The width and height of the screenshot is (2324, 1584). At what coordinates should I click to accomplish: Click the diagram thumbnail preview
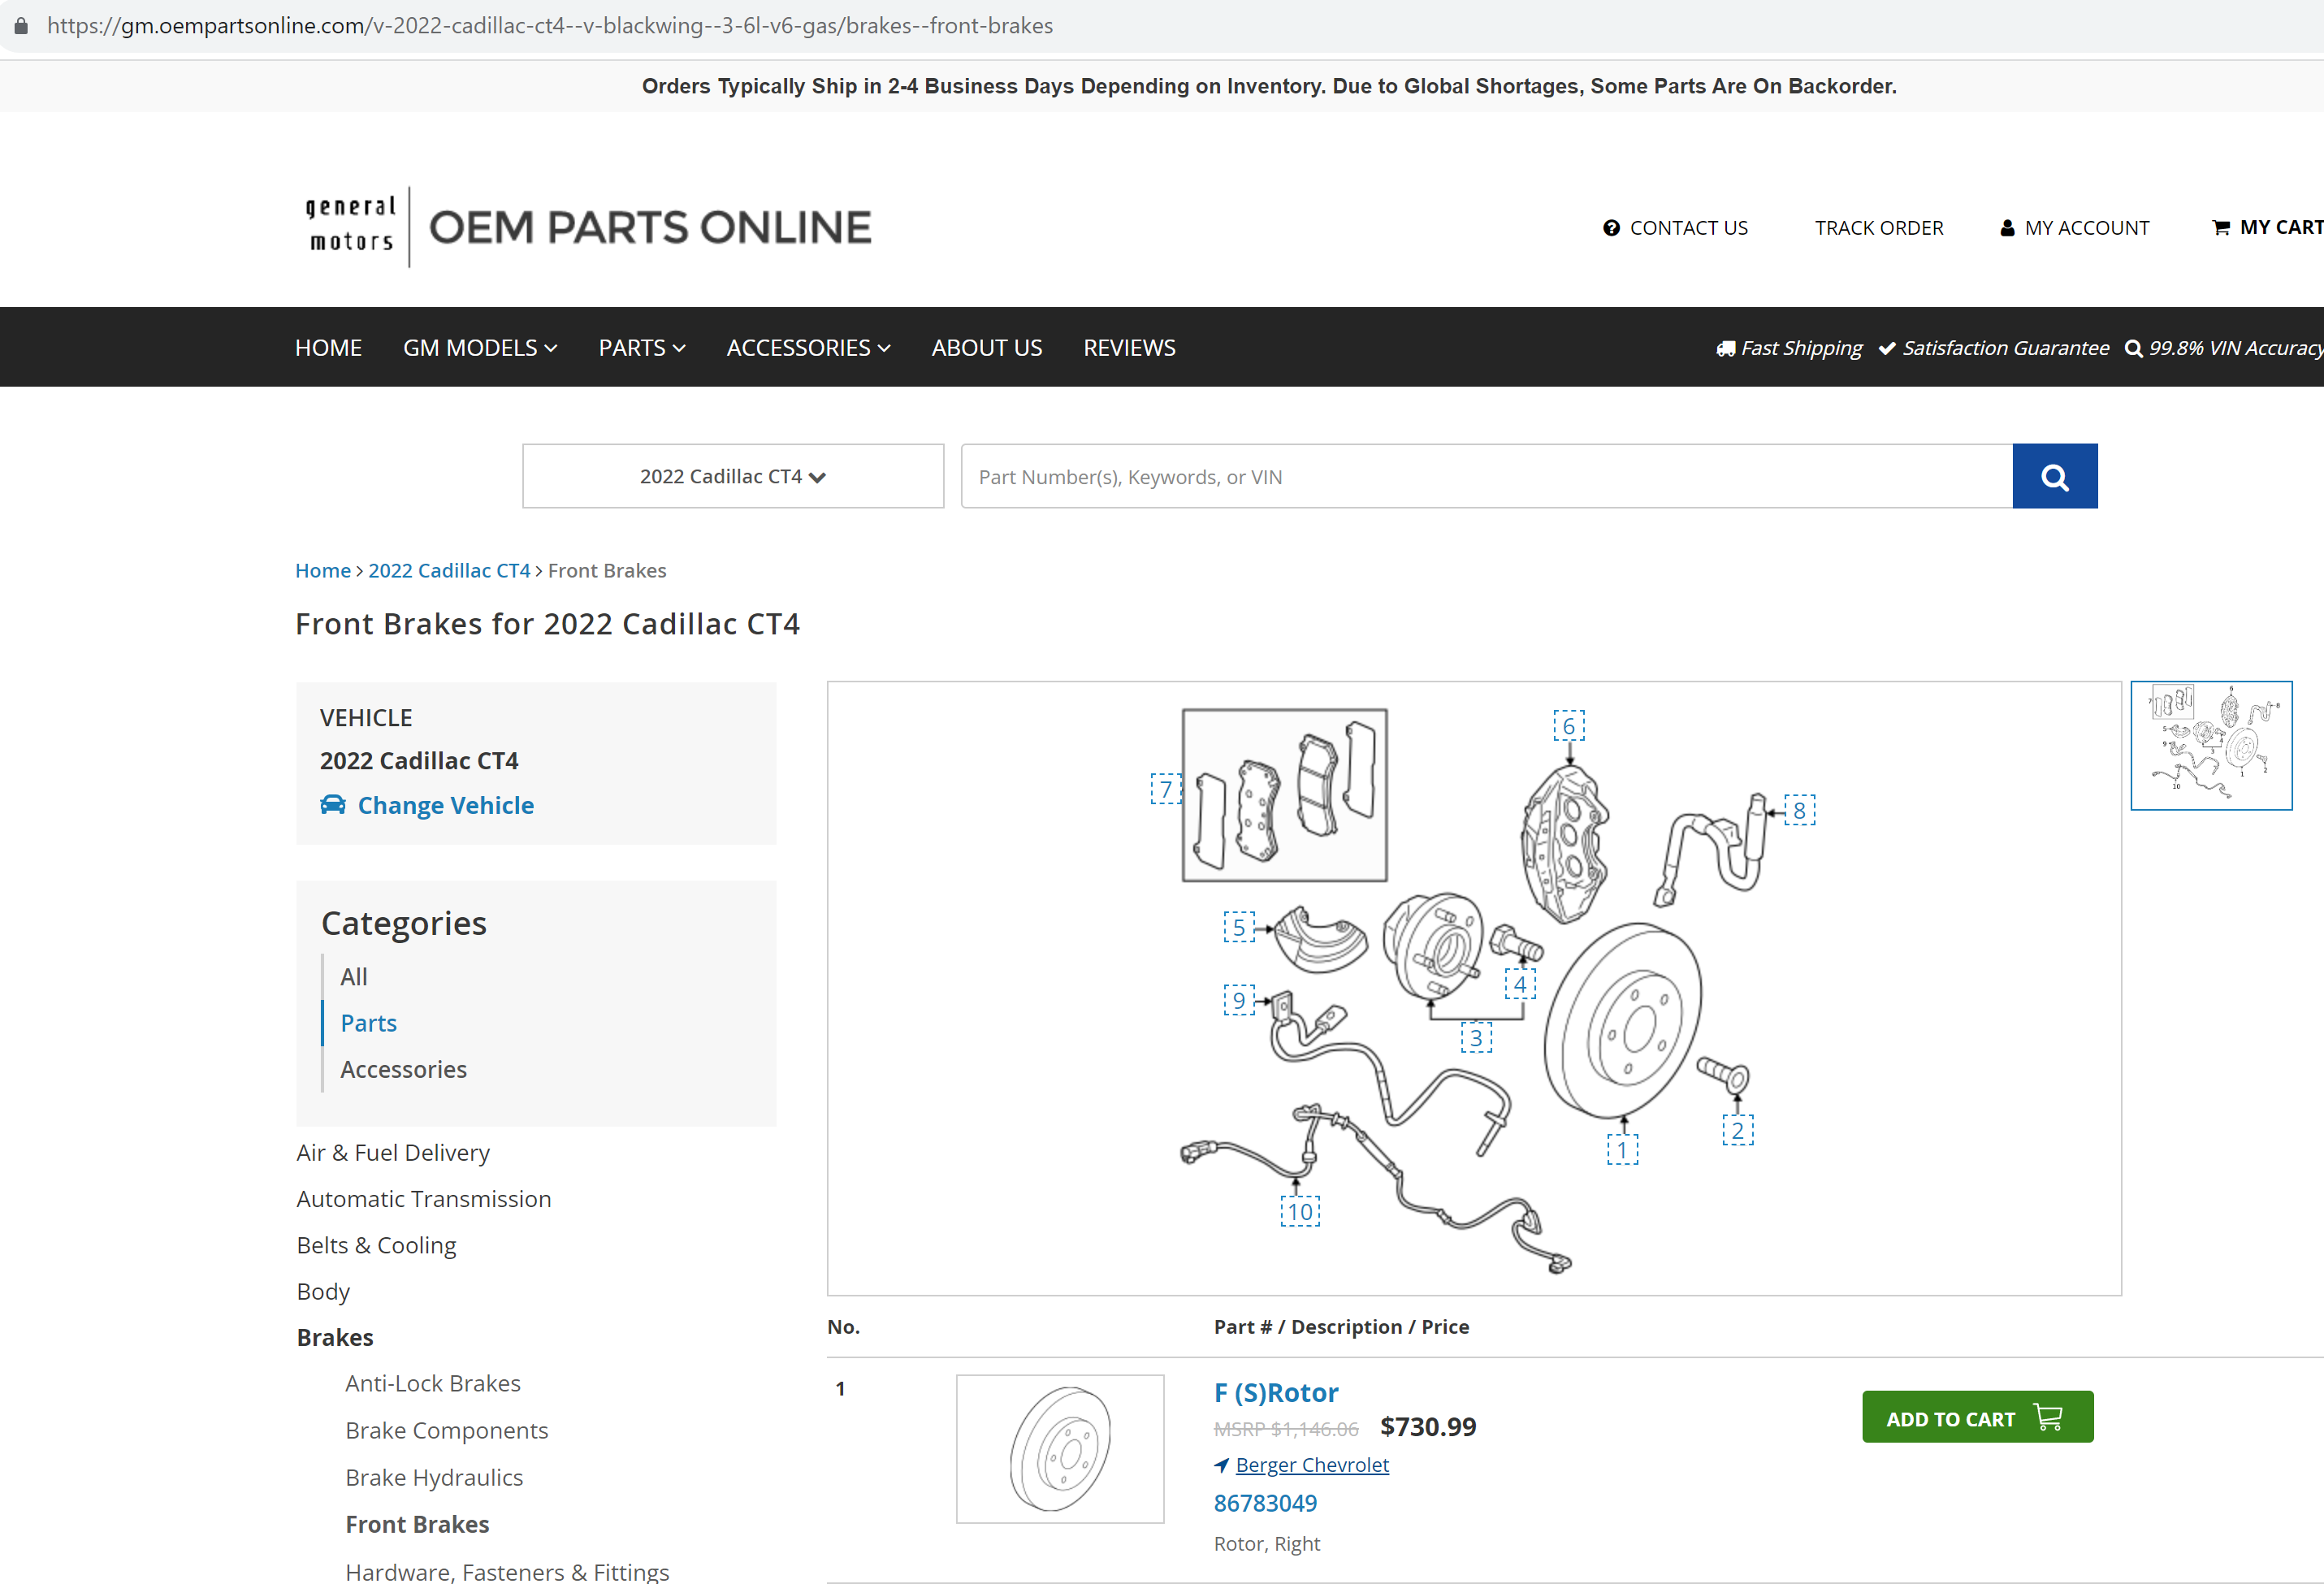click(x=2211, y=745)
